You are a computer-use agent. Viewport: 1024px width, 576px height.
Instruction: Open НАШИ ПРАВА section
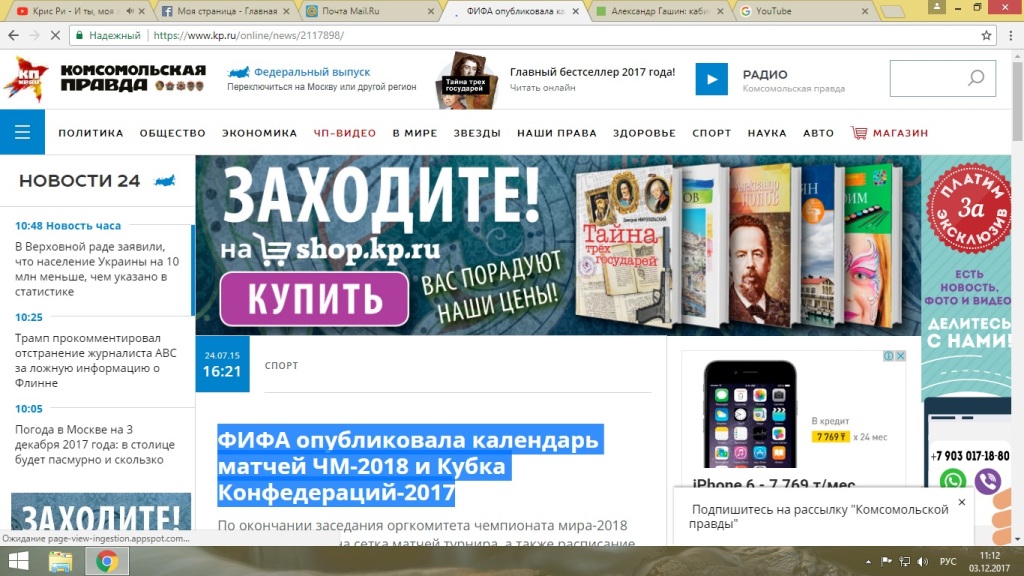point(557,133)
